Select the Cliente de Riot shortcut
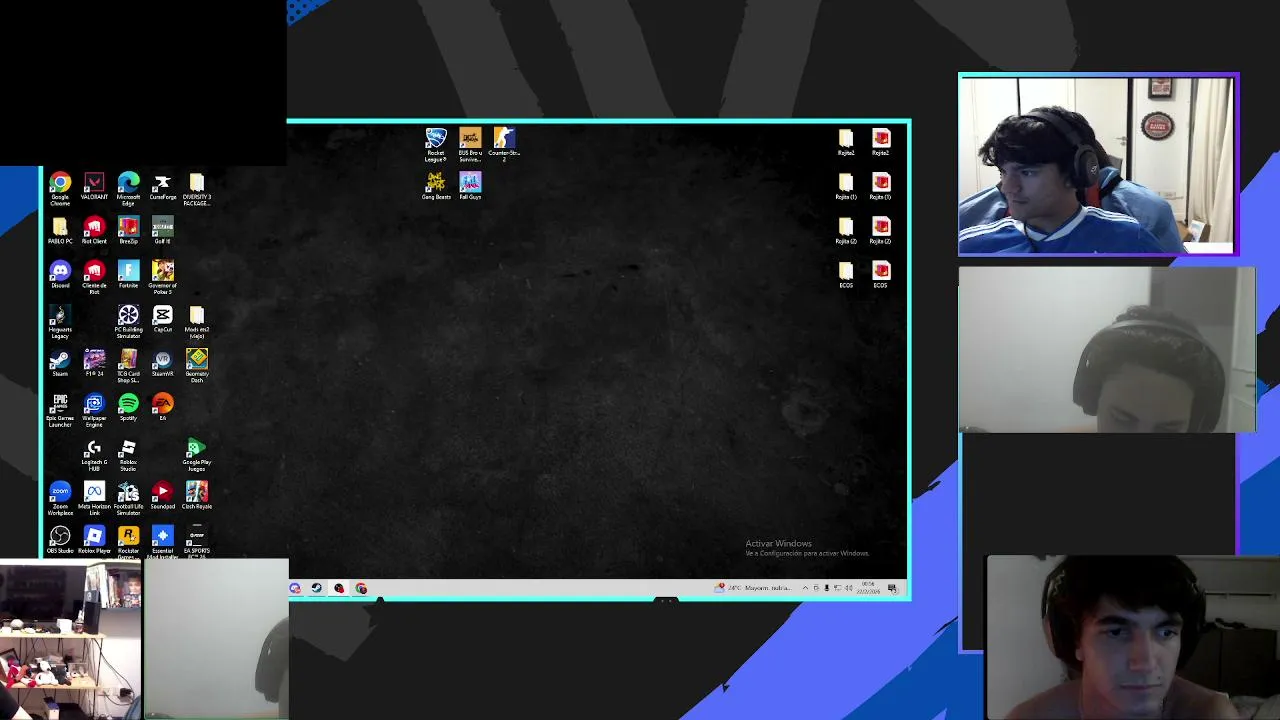The height and width of the screenshot is (720, 1280). point(94,277)
